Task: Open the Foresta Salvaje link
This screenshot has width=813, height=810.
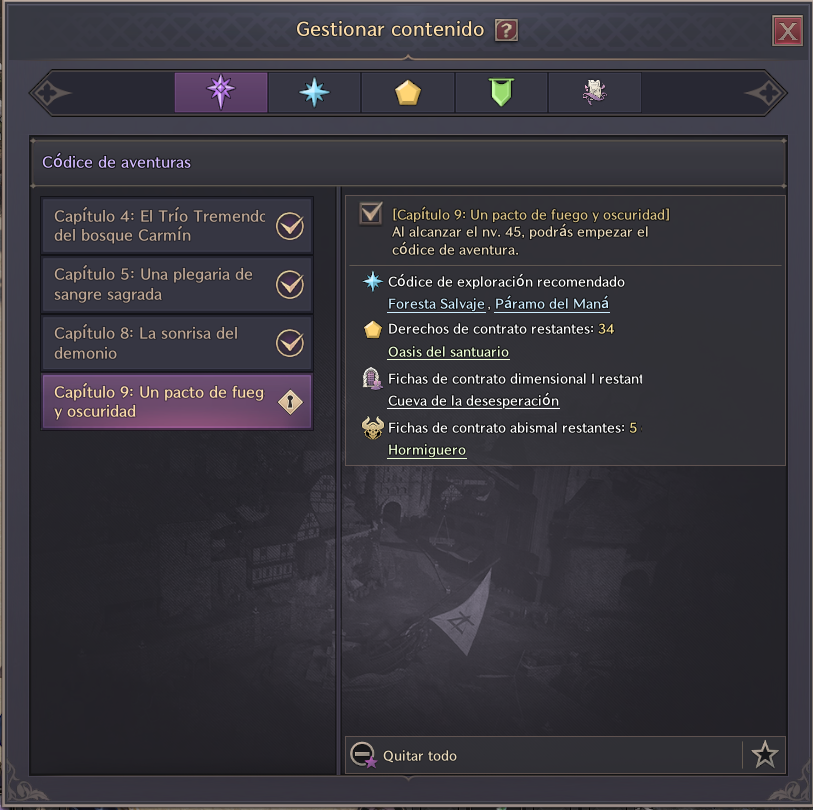Action: 436,304
